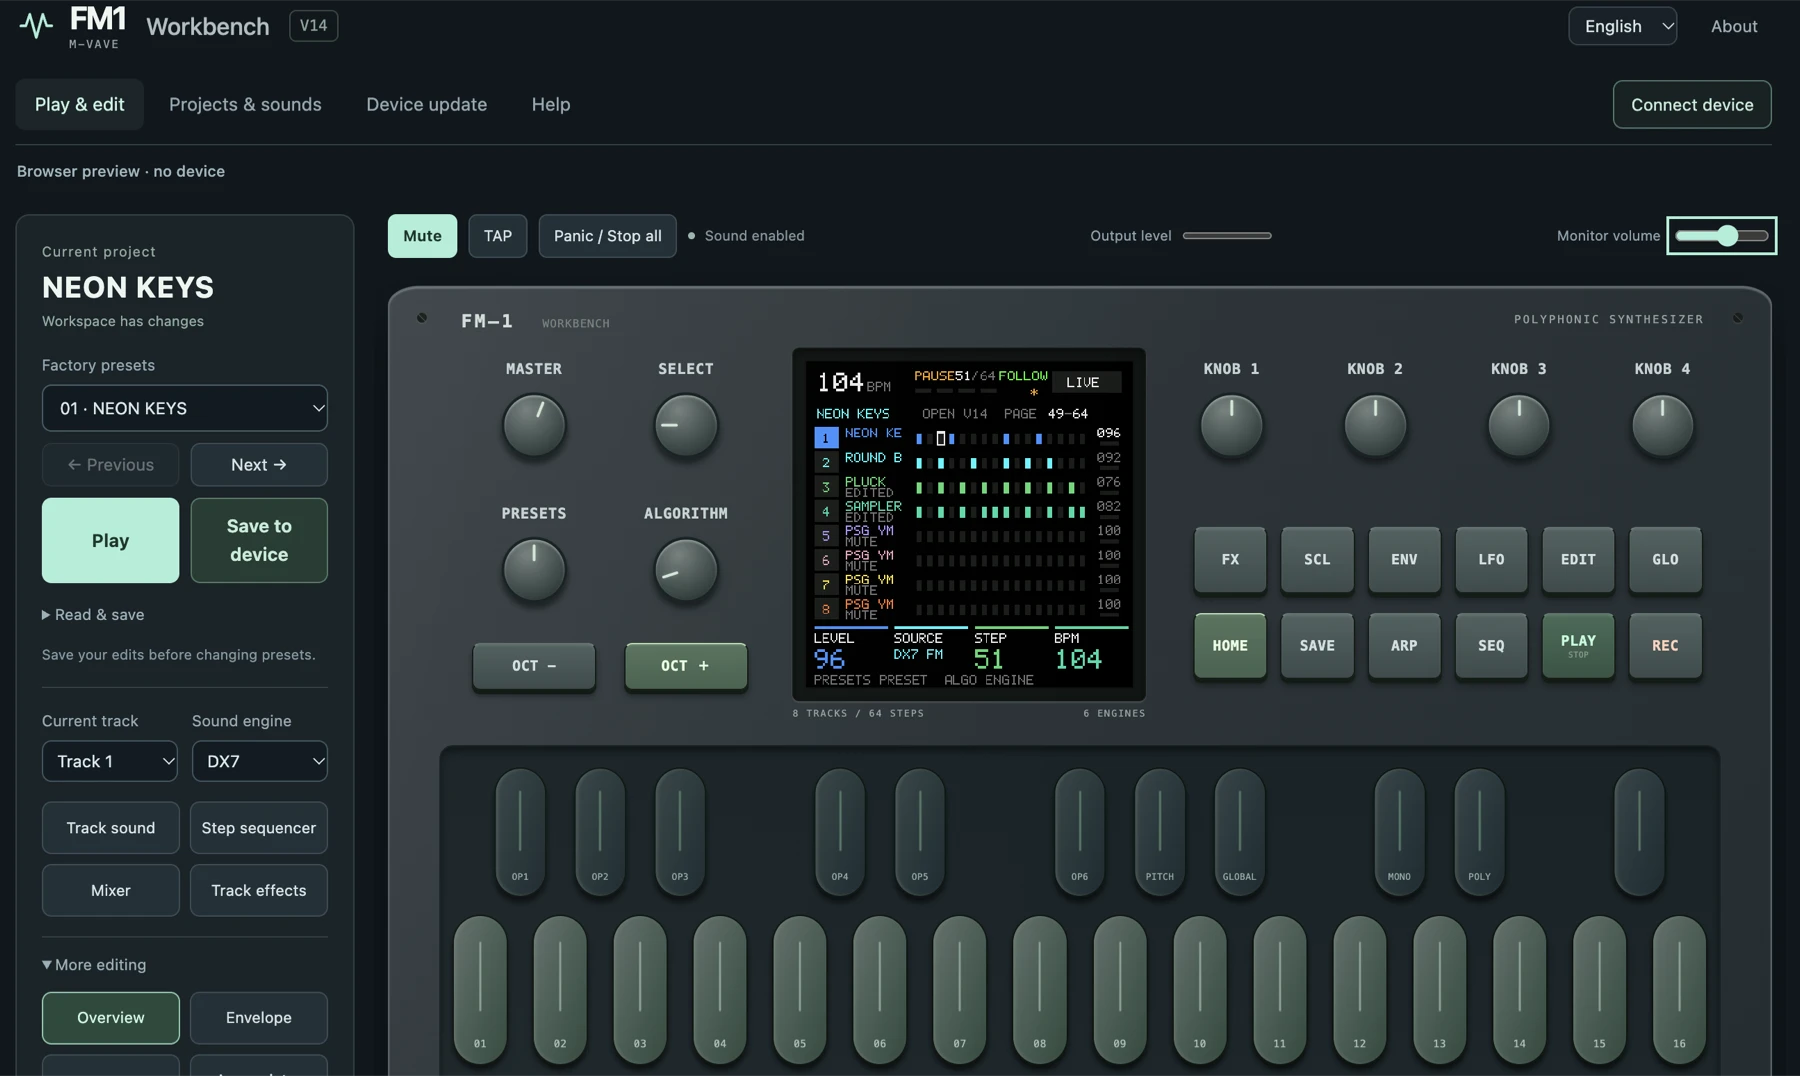Open the Help tab
1800x1076 pixels.
tap(551, 104)
